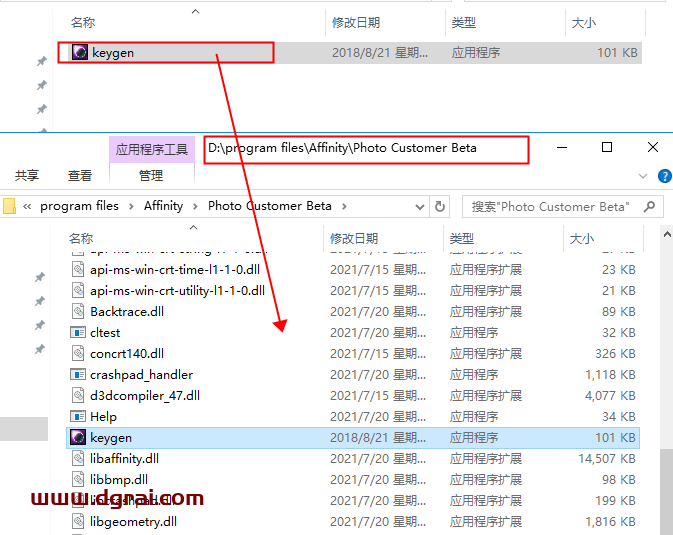The image size is (673, 535).
Task: Select d3dcompiler_47.dll file name
Action: (x=145, y=395)
